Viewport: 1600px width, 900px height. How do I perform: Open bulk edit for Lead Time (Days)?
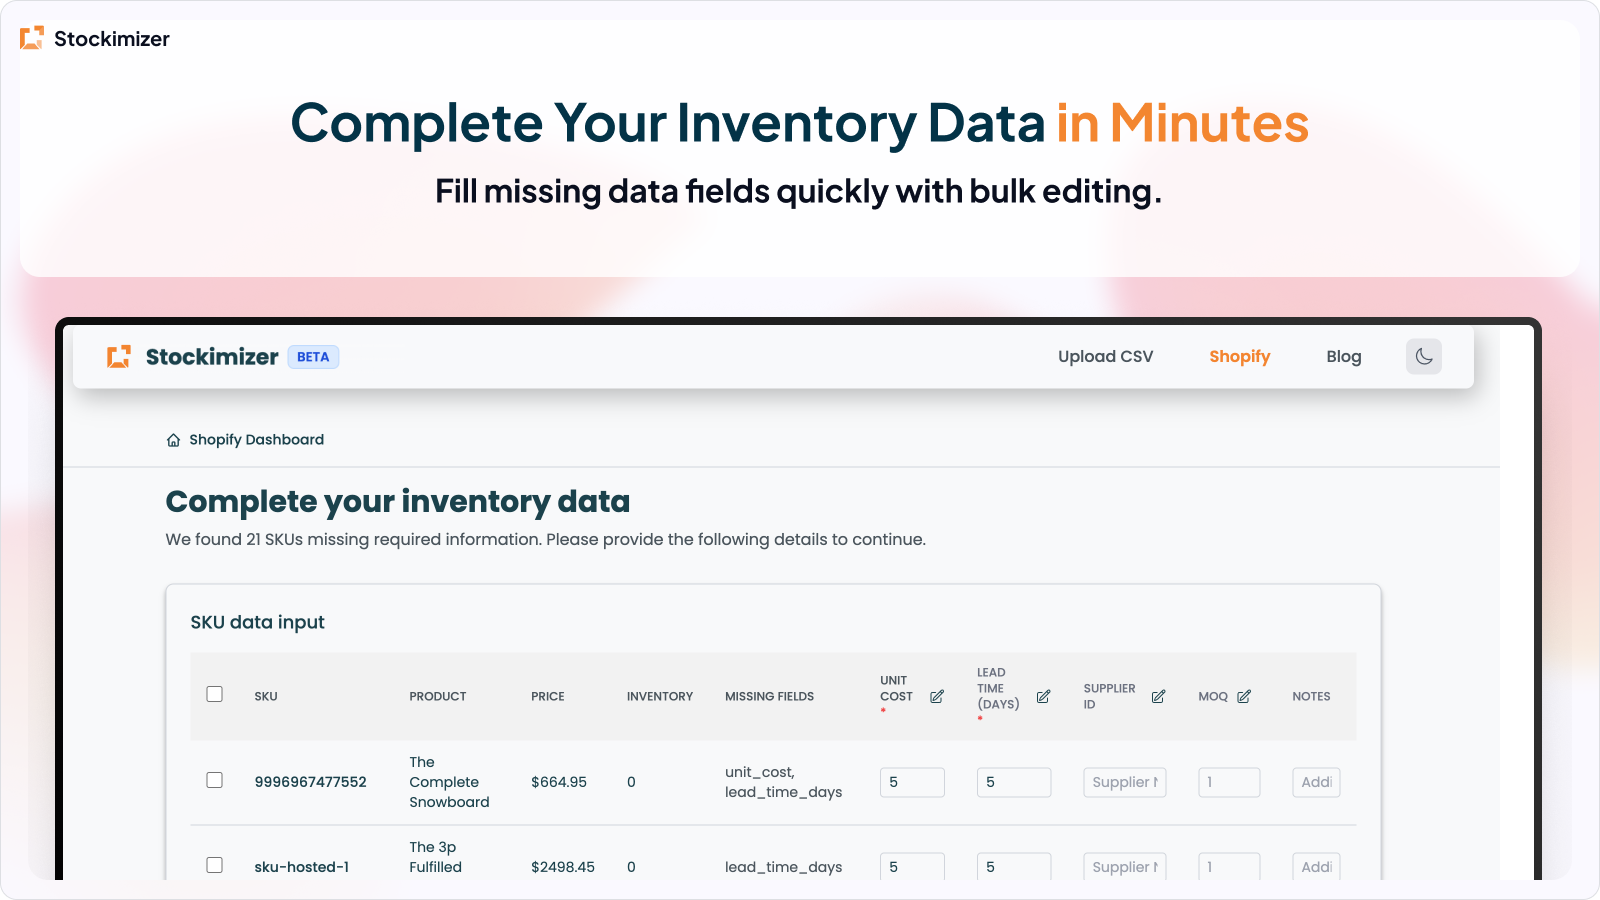pyautogui.click(x=1043, y=696)
